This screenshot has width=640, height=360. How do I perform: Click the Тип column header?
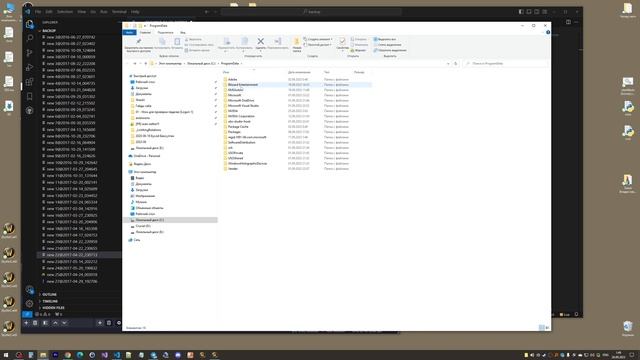tap(327, 72)
